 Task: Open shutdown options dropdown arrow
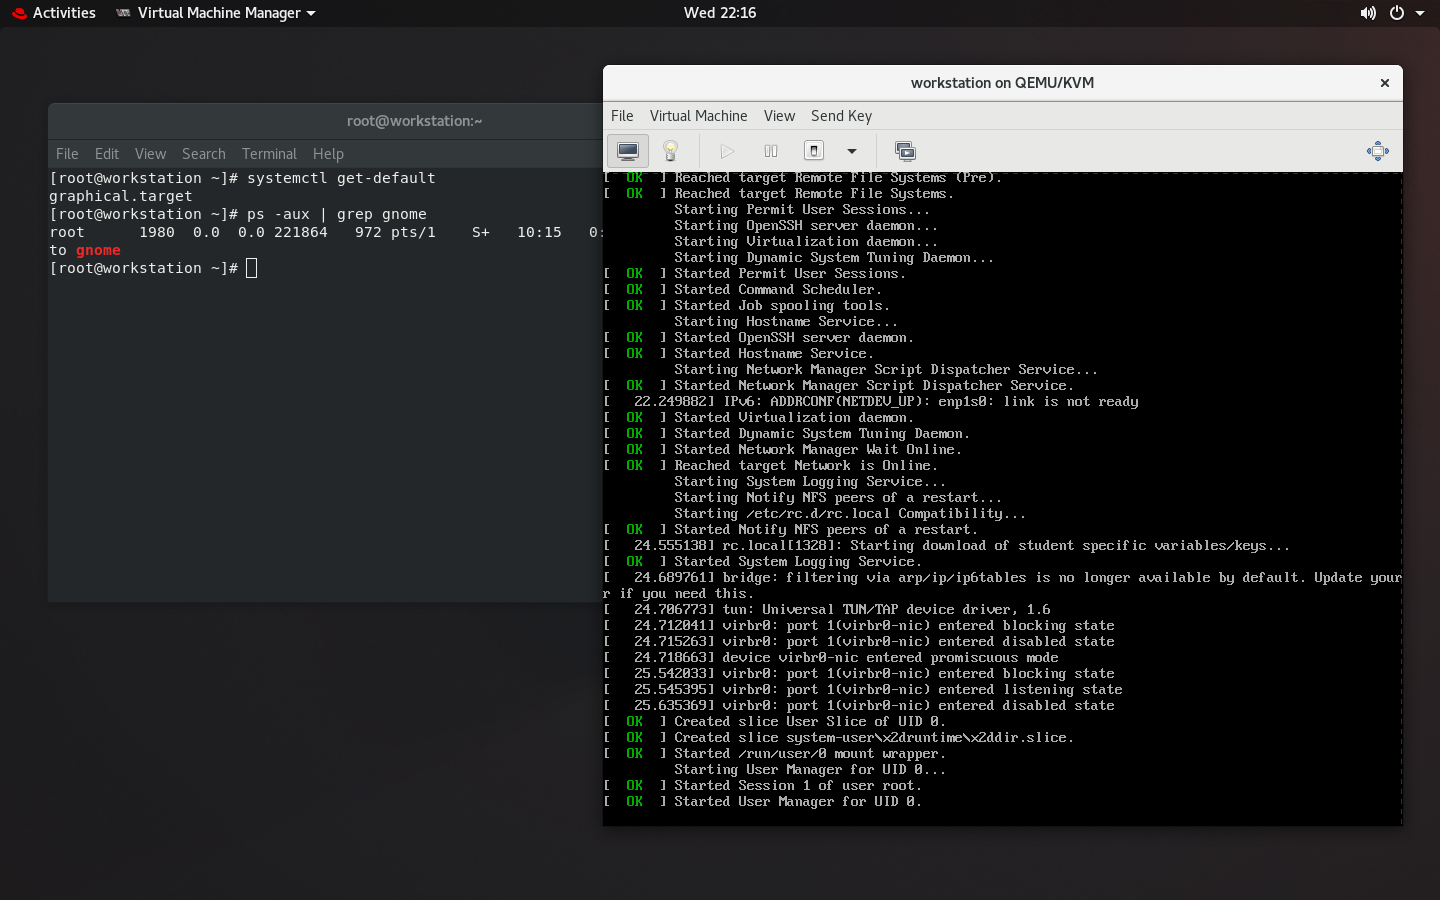(852, 151)
